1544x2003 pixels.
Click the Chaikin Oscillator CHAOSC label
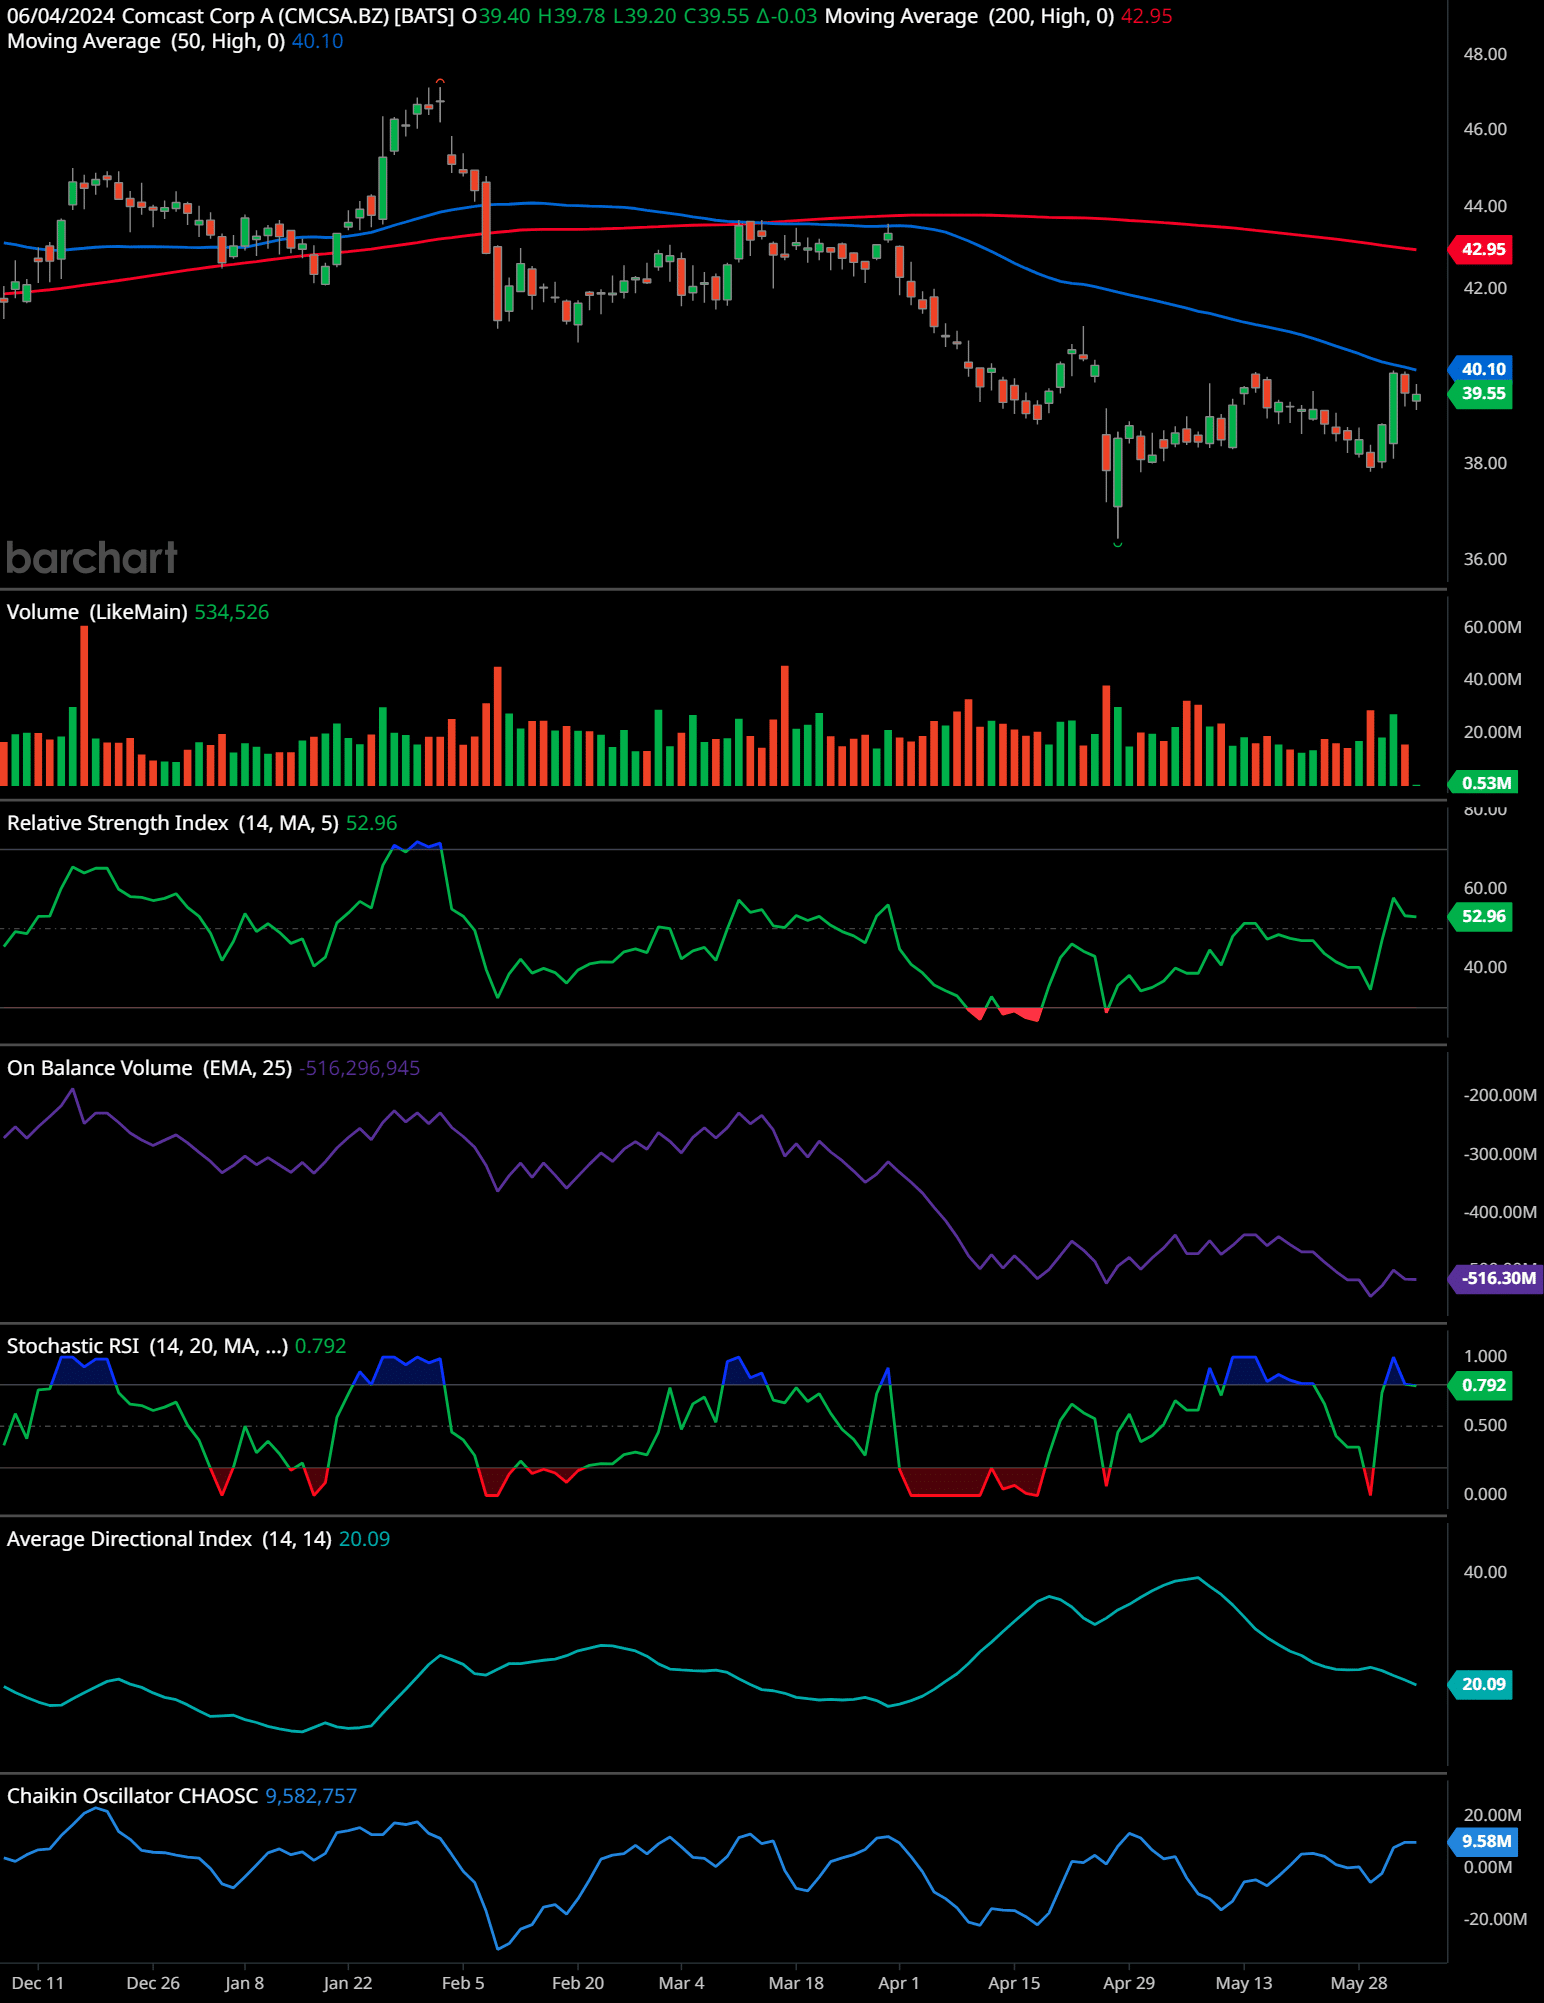pyautogui.click(x=133, y=1796)
